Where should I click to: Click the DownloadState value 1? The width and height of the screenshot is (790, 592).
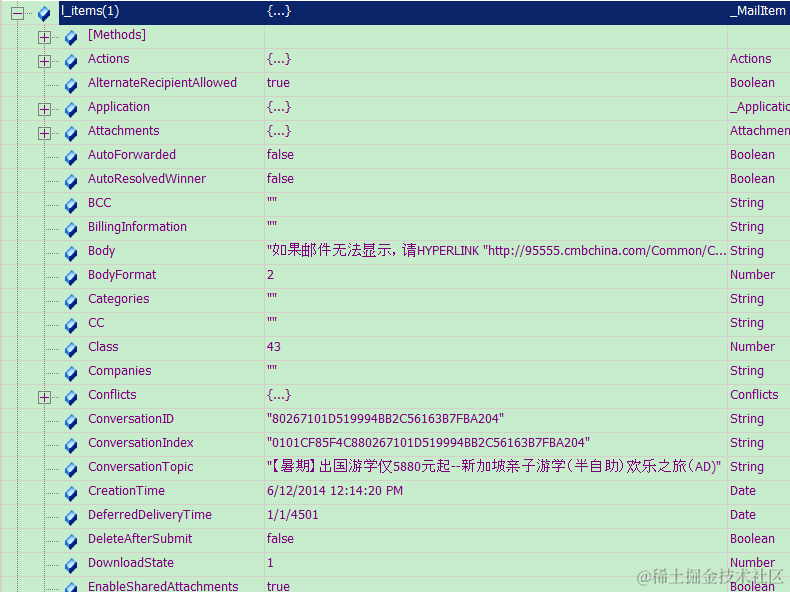[x=271, y=563]
